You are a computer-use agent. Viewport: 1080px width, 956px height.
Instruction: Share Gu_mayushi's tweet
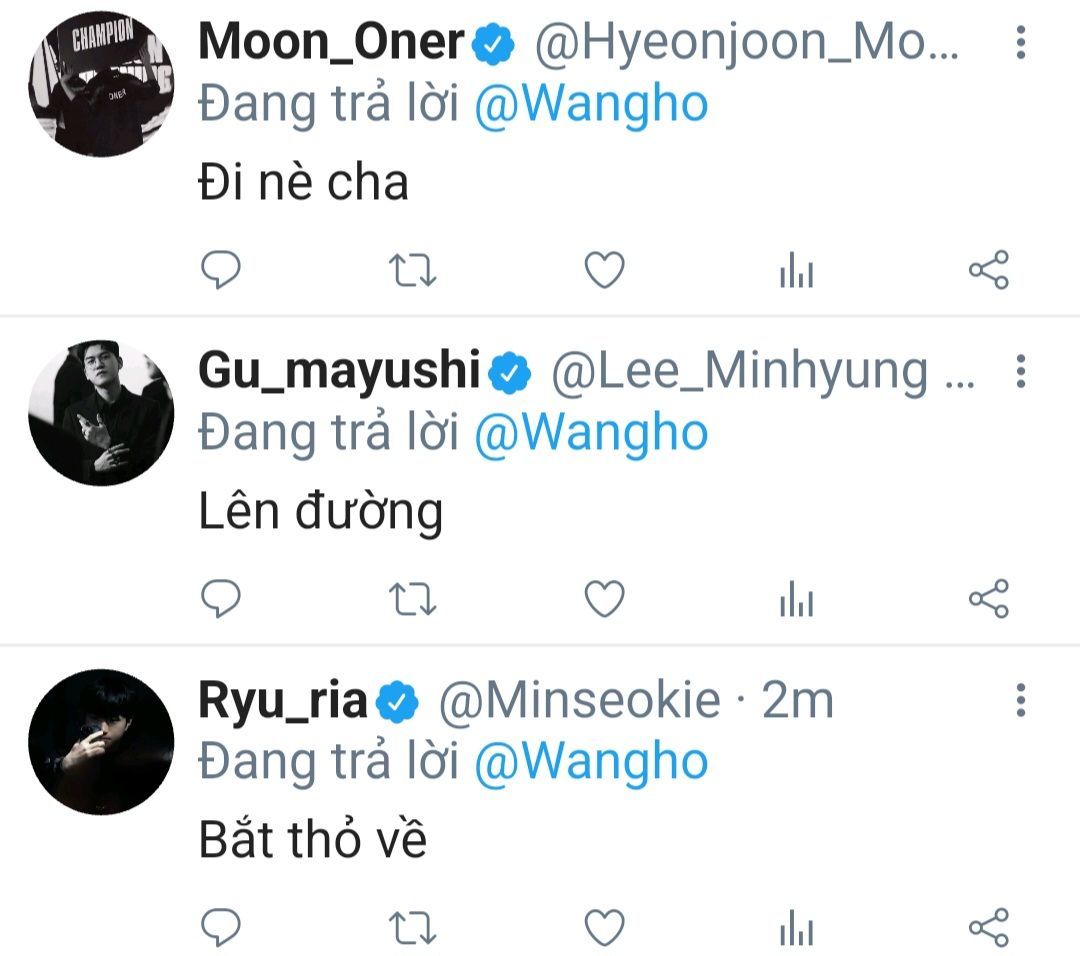(988, 598)
